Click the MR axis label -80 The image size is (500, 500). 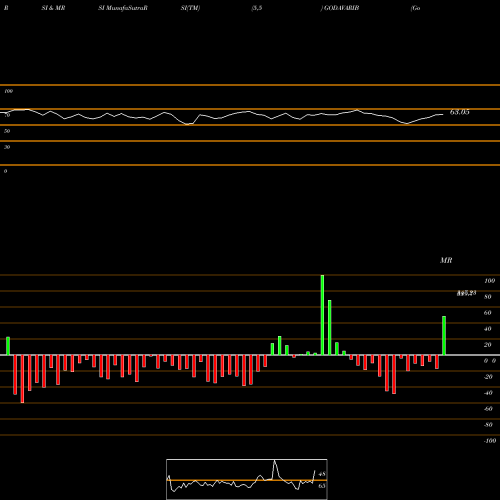tap(488, 425)
